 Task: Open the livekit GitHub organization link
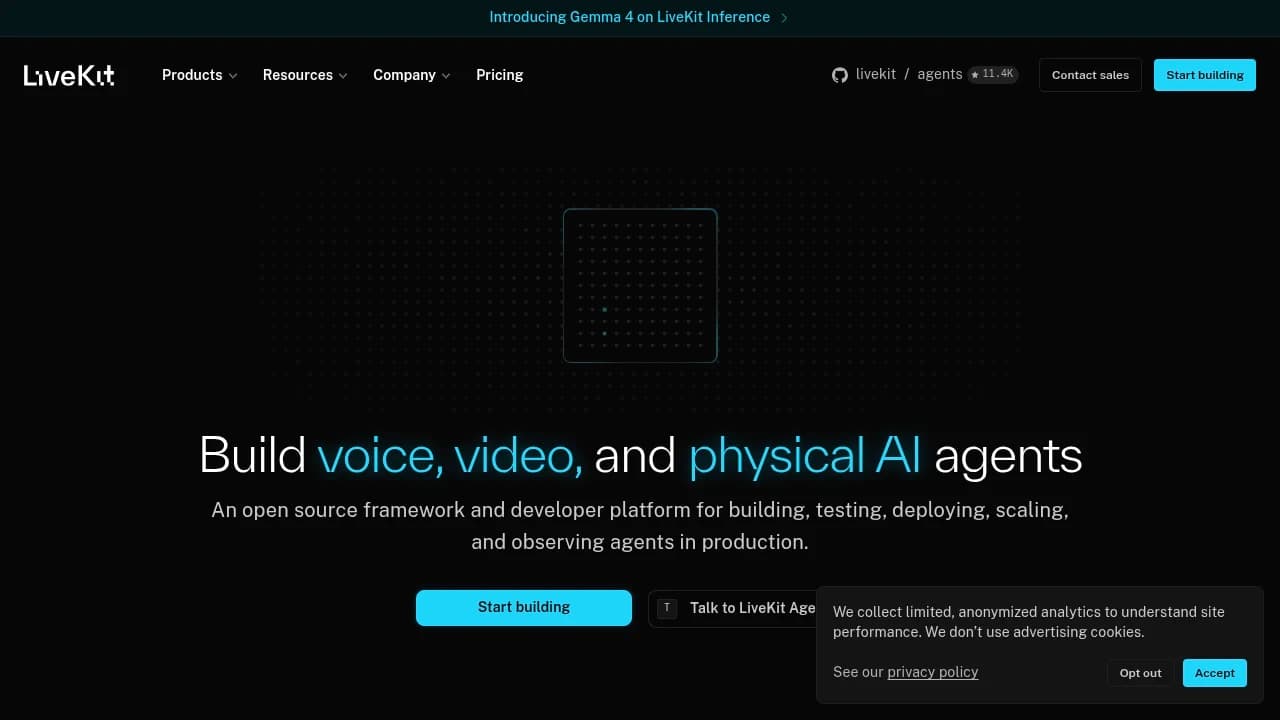tap(876, 75)
